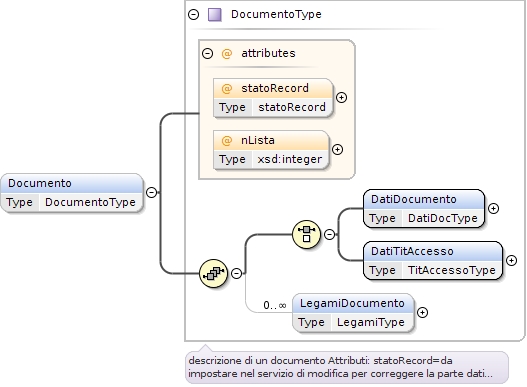
Task: Click the attributes group label
Action: click(268, 53)
